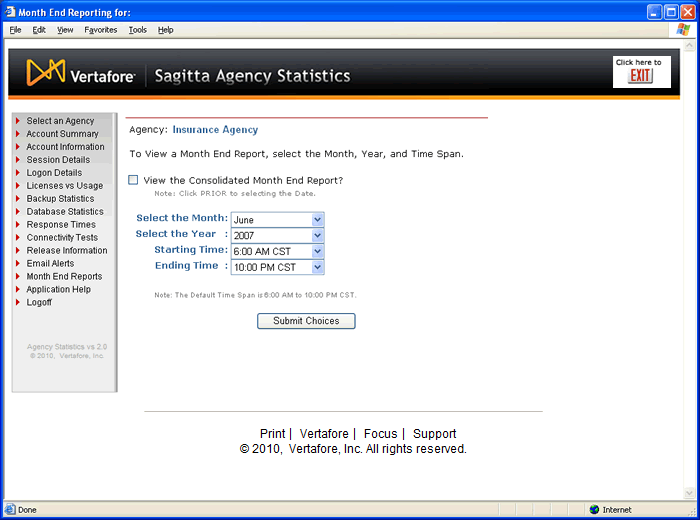Click the Vertafore footer link
Screen dimensions: 700x520
(x=324, y=433)
